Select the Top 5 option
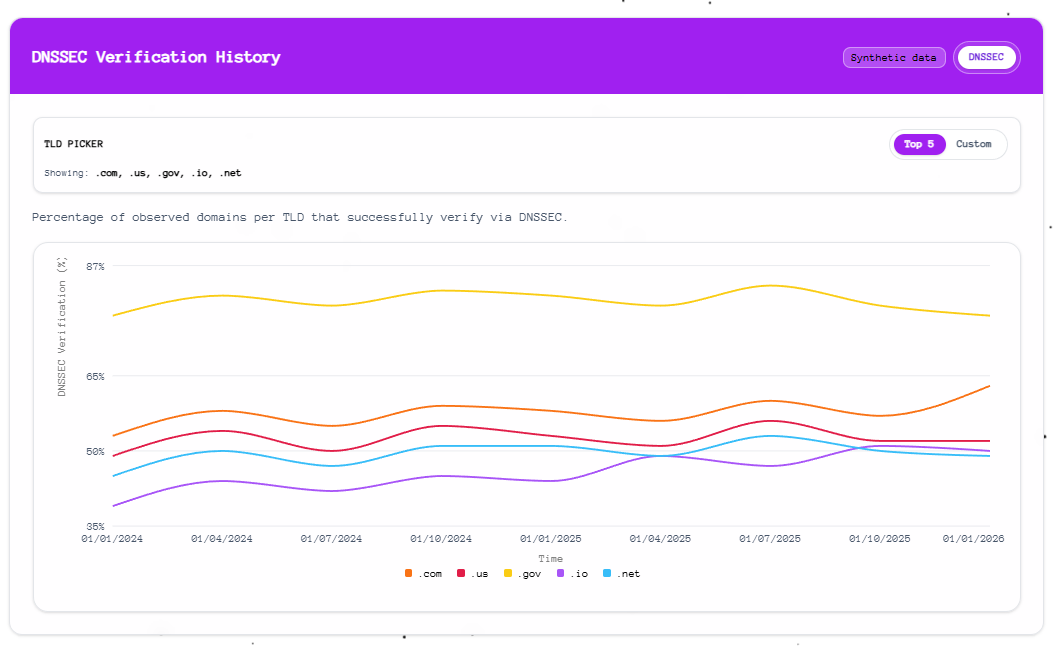This screenshot has width=1058, height=647. [x=919, y=144]
